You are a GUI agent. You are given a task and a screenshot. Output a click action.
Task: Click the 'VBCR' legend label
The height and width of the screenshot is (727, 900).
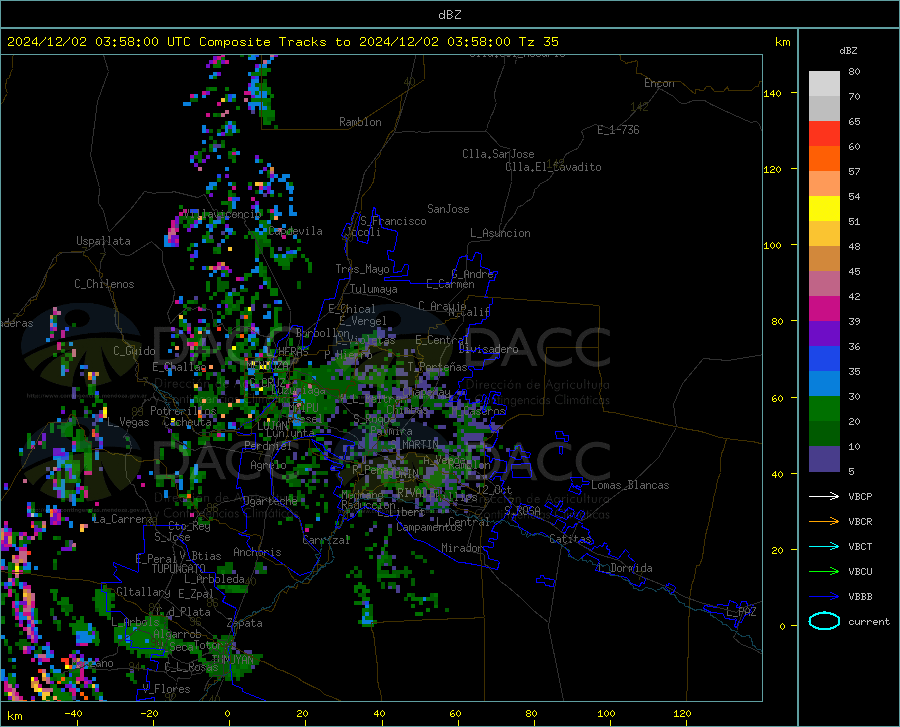click(x=860, y=521)
